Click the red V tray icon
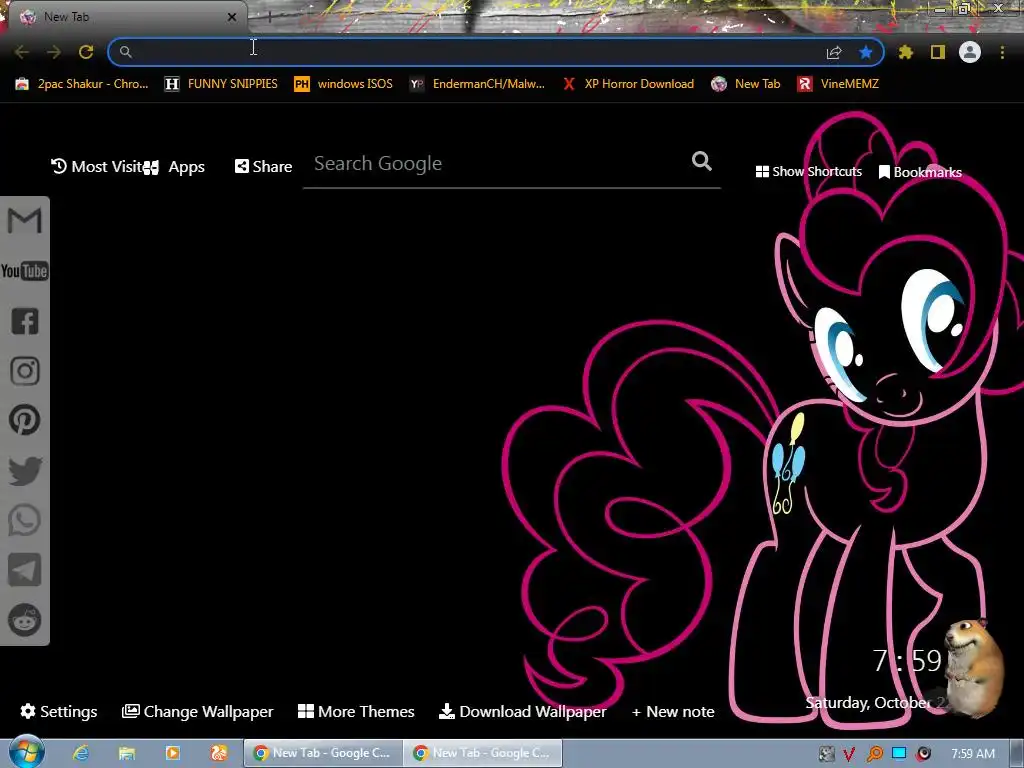Viewport: 1024px width, 768px height. coord(849,754)
